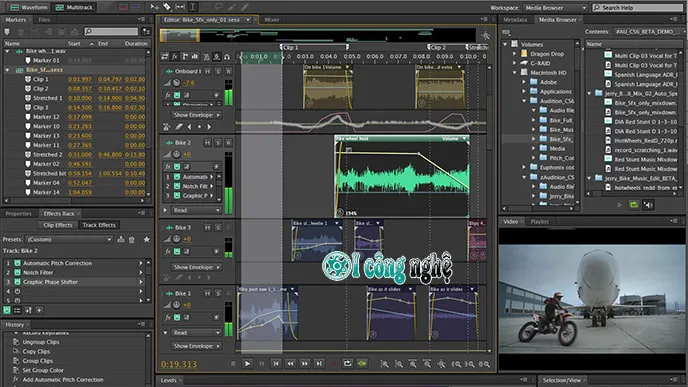Open the Workspace dropdown
688x387 pixels.
click(555, 7)
